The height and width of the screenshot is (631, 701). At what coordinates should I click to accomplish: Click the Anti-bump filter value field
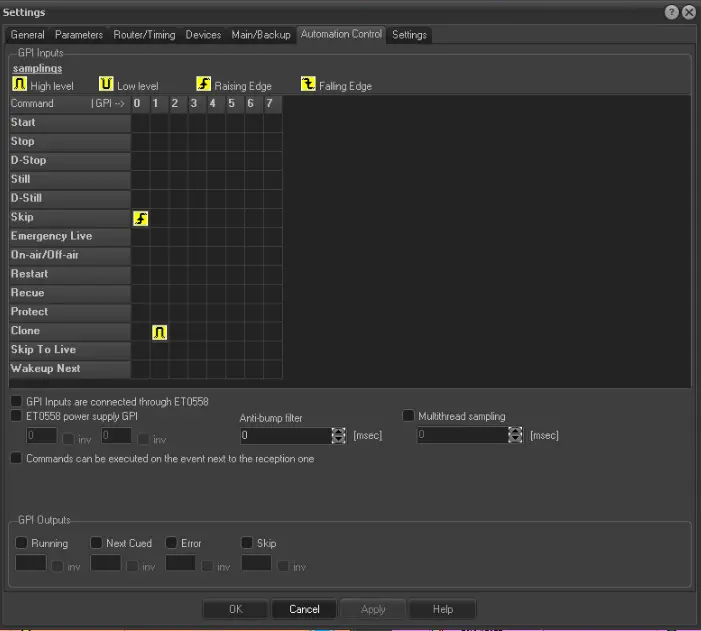coord(285,435)
